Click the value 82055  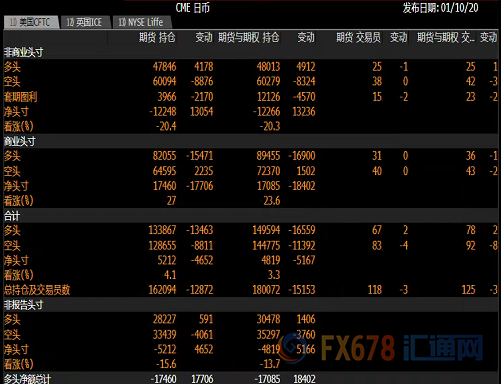[x=164, y=156]
